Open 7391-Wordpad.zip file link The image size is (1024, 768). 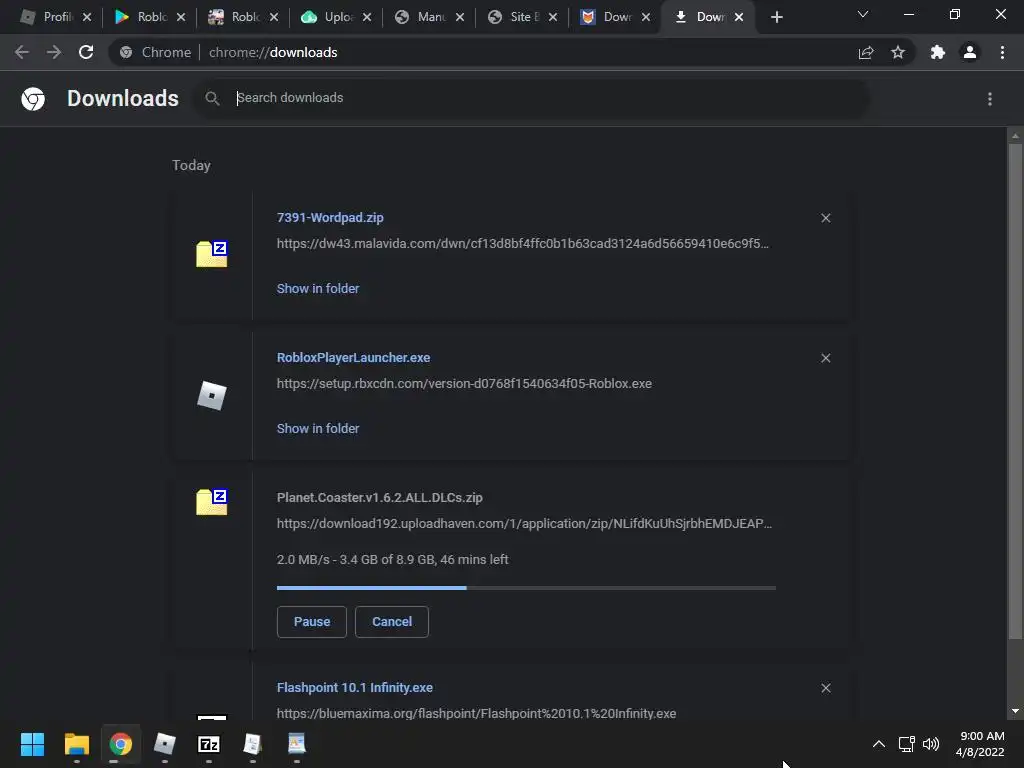tap(330, 217)
